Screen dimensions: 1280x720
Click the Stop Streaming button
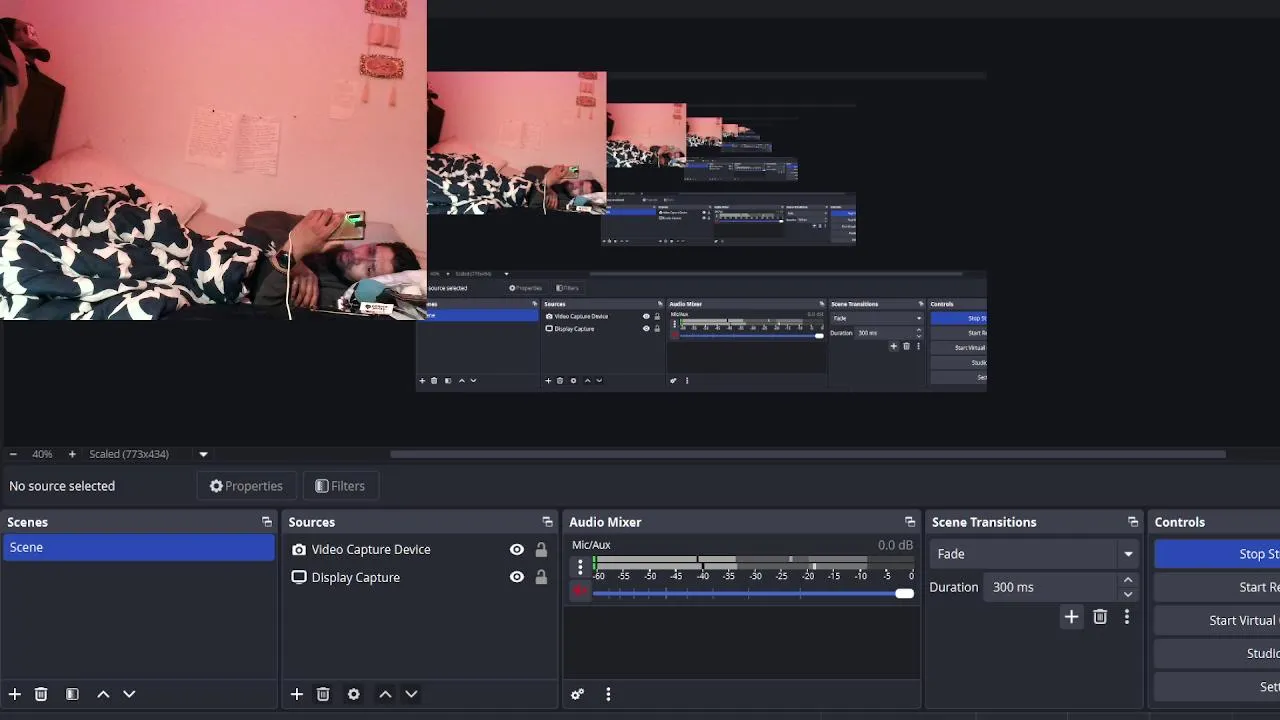[1217, 554]
